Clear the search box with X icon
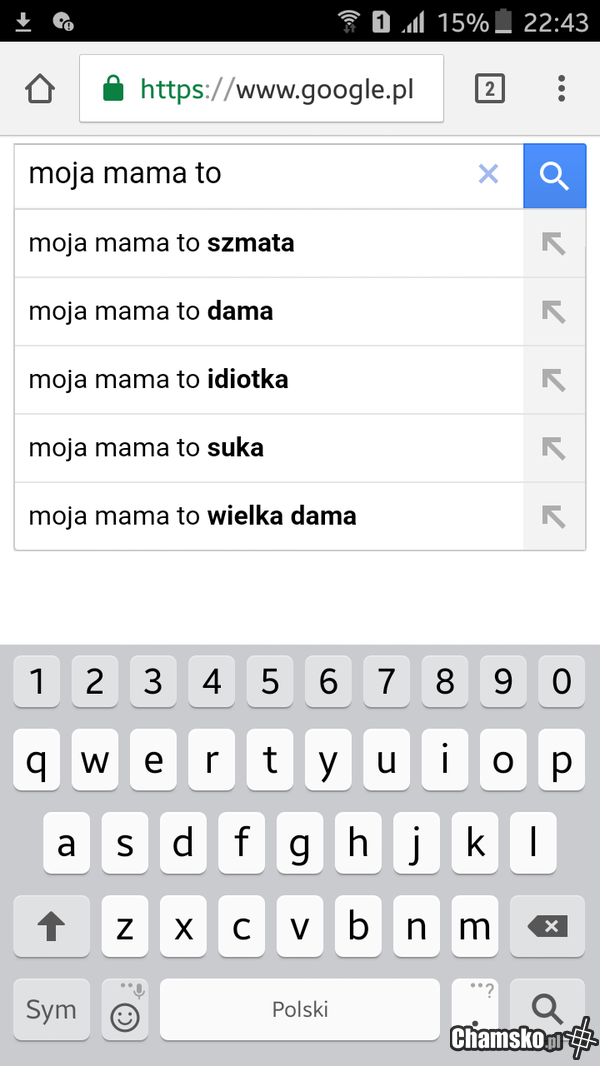This screenshot has width=600, height=1066. (x=488, y=175)
